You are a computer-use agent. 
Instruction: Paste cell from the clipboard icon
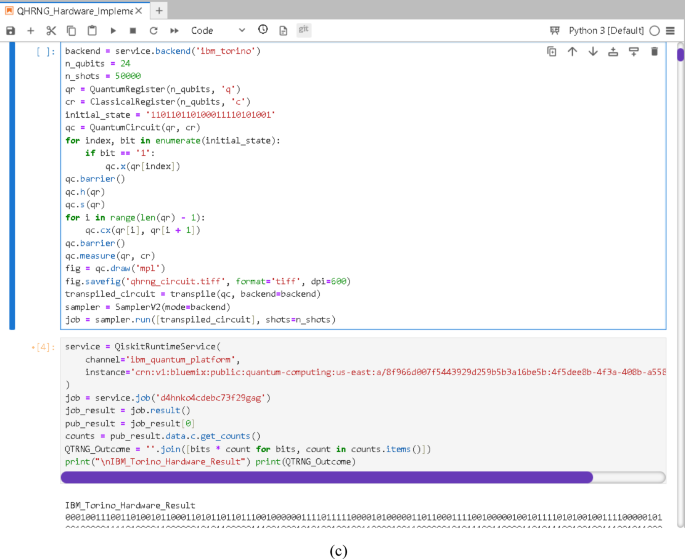click(92, 31)
